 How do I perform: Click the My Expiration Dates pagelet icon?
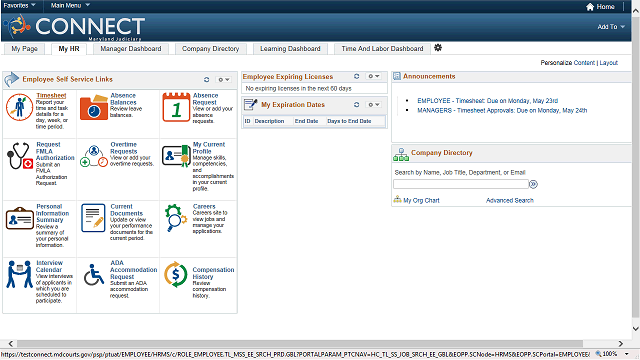coord(250,104)
